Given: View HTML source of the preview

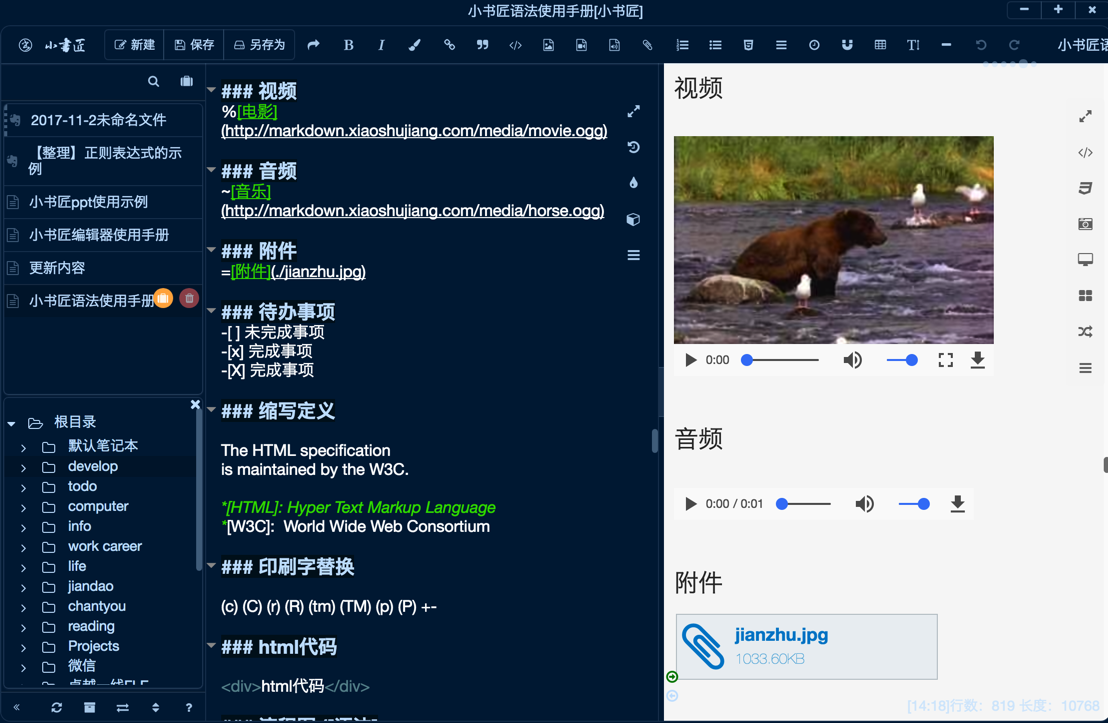Looking at the screenshot, I should (x=1085, y=152).
